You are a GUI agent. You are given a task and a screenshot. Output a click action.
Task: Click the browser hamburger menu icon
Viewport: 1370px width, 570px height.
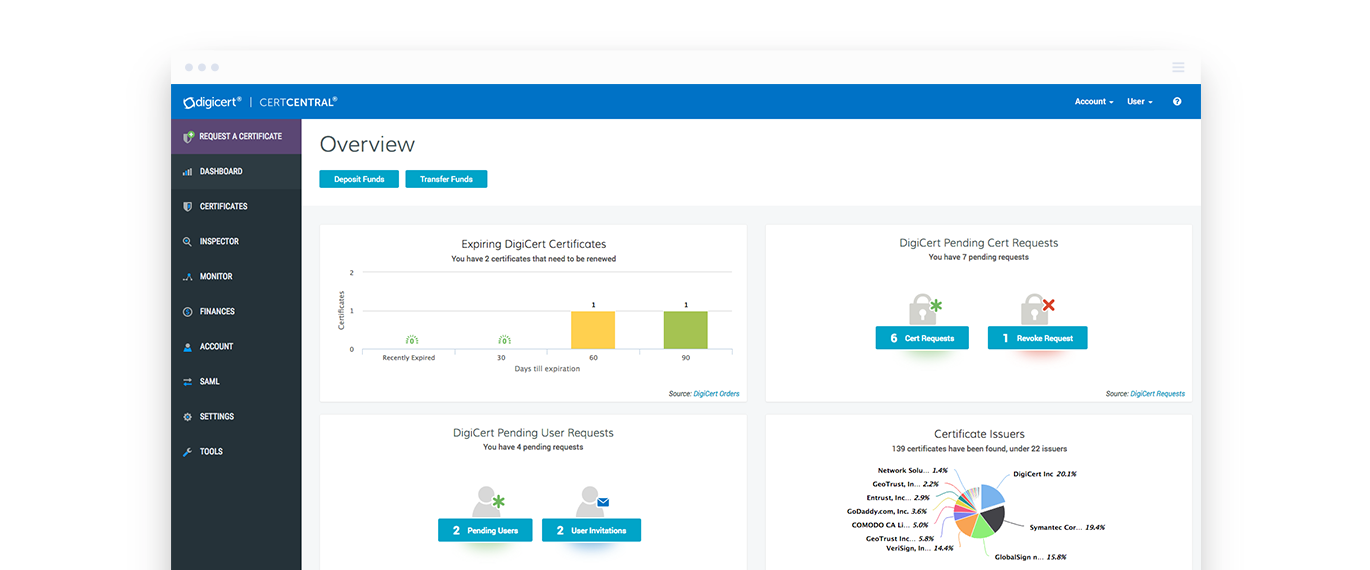click(x=1178, y=67)
